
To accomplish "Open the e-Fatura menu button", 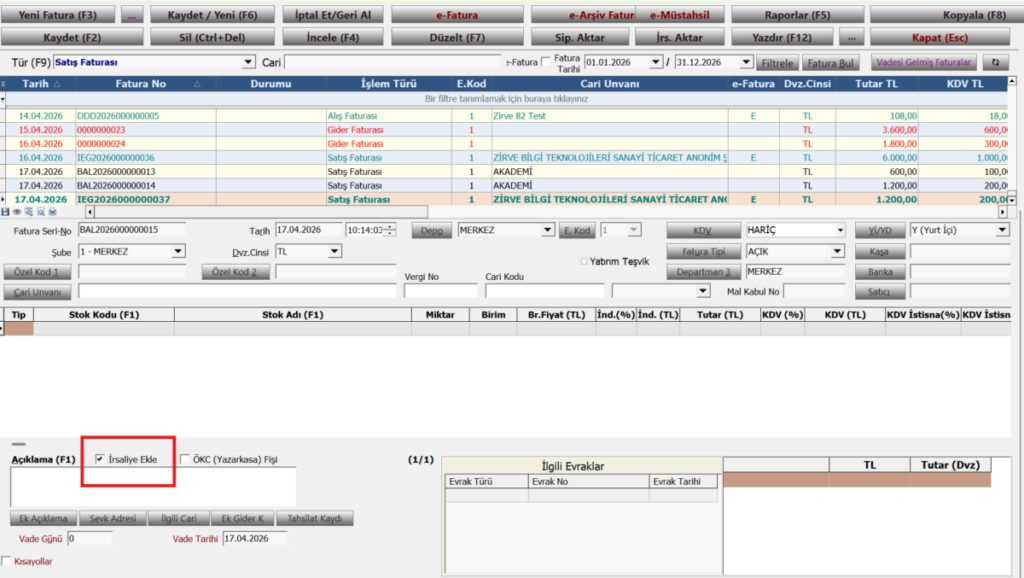I will pyautogui.click(x=457, y=15).
